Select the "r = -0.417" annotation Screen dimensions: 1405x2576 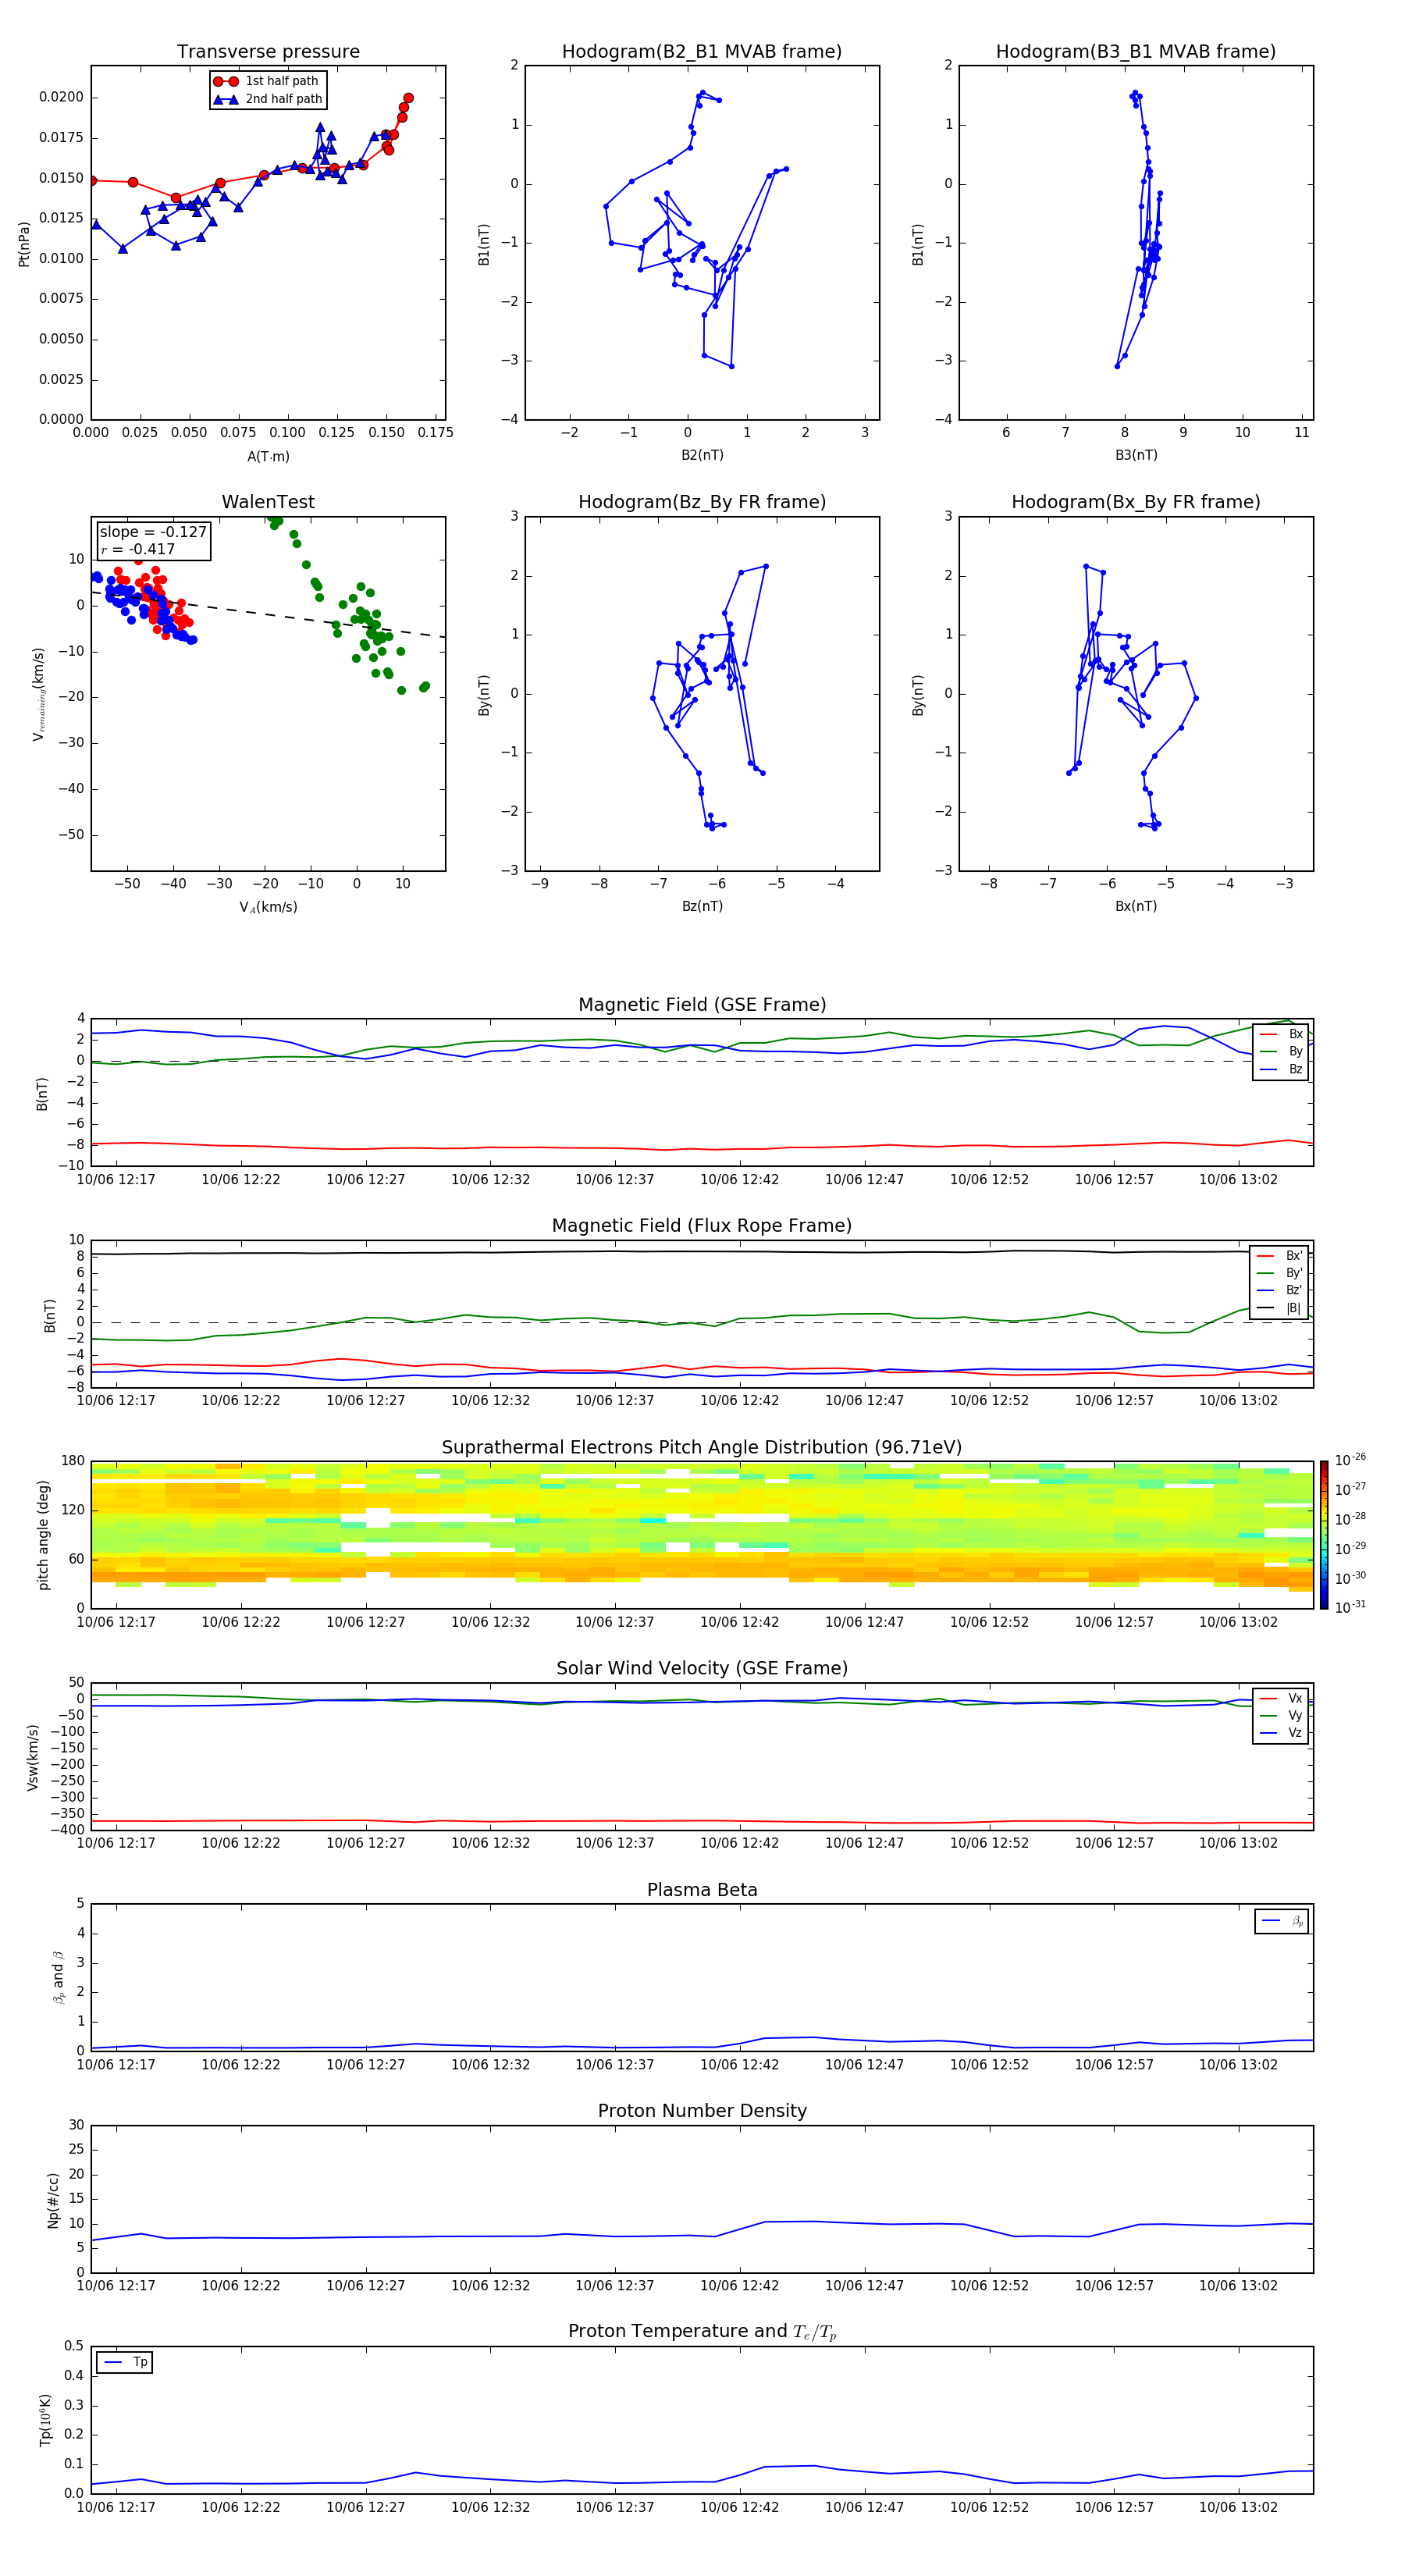pyautogui.click(x=138, y=549)
